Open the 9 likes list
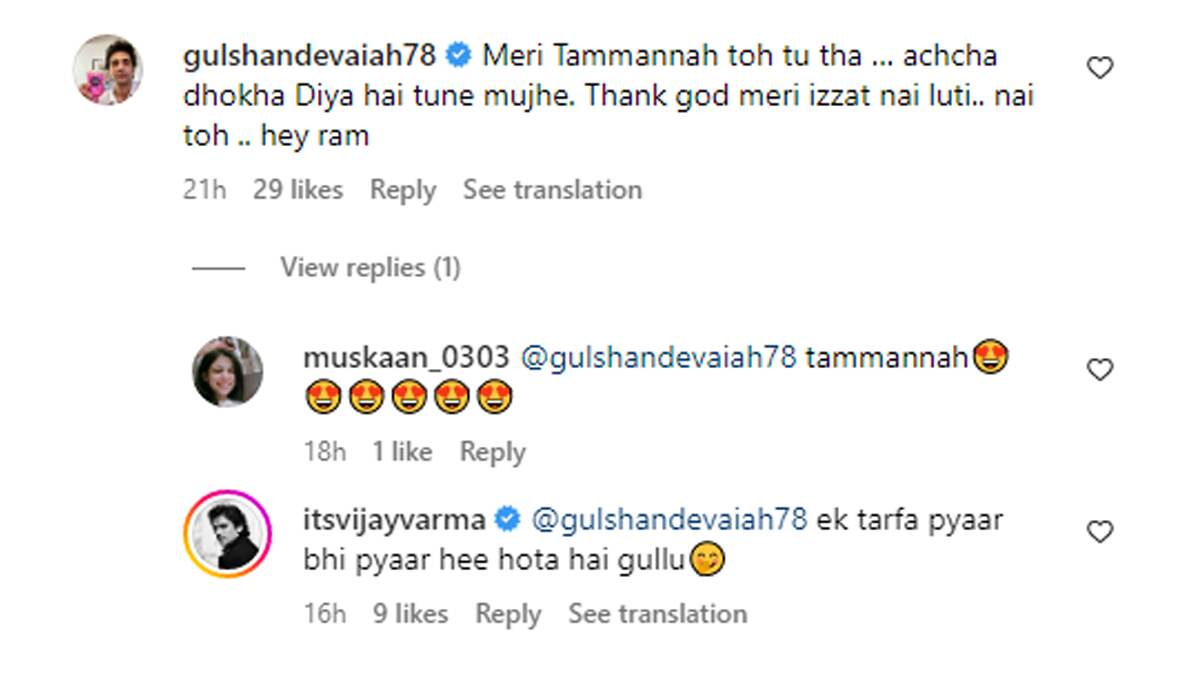This screenshot has height=675, width=1200. [x=411, y=614]
